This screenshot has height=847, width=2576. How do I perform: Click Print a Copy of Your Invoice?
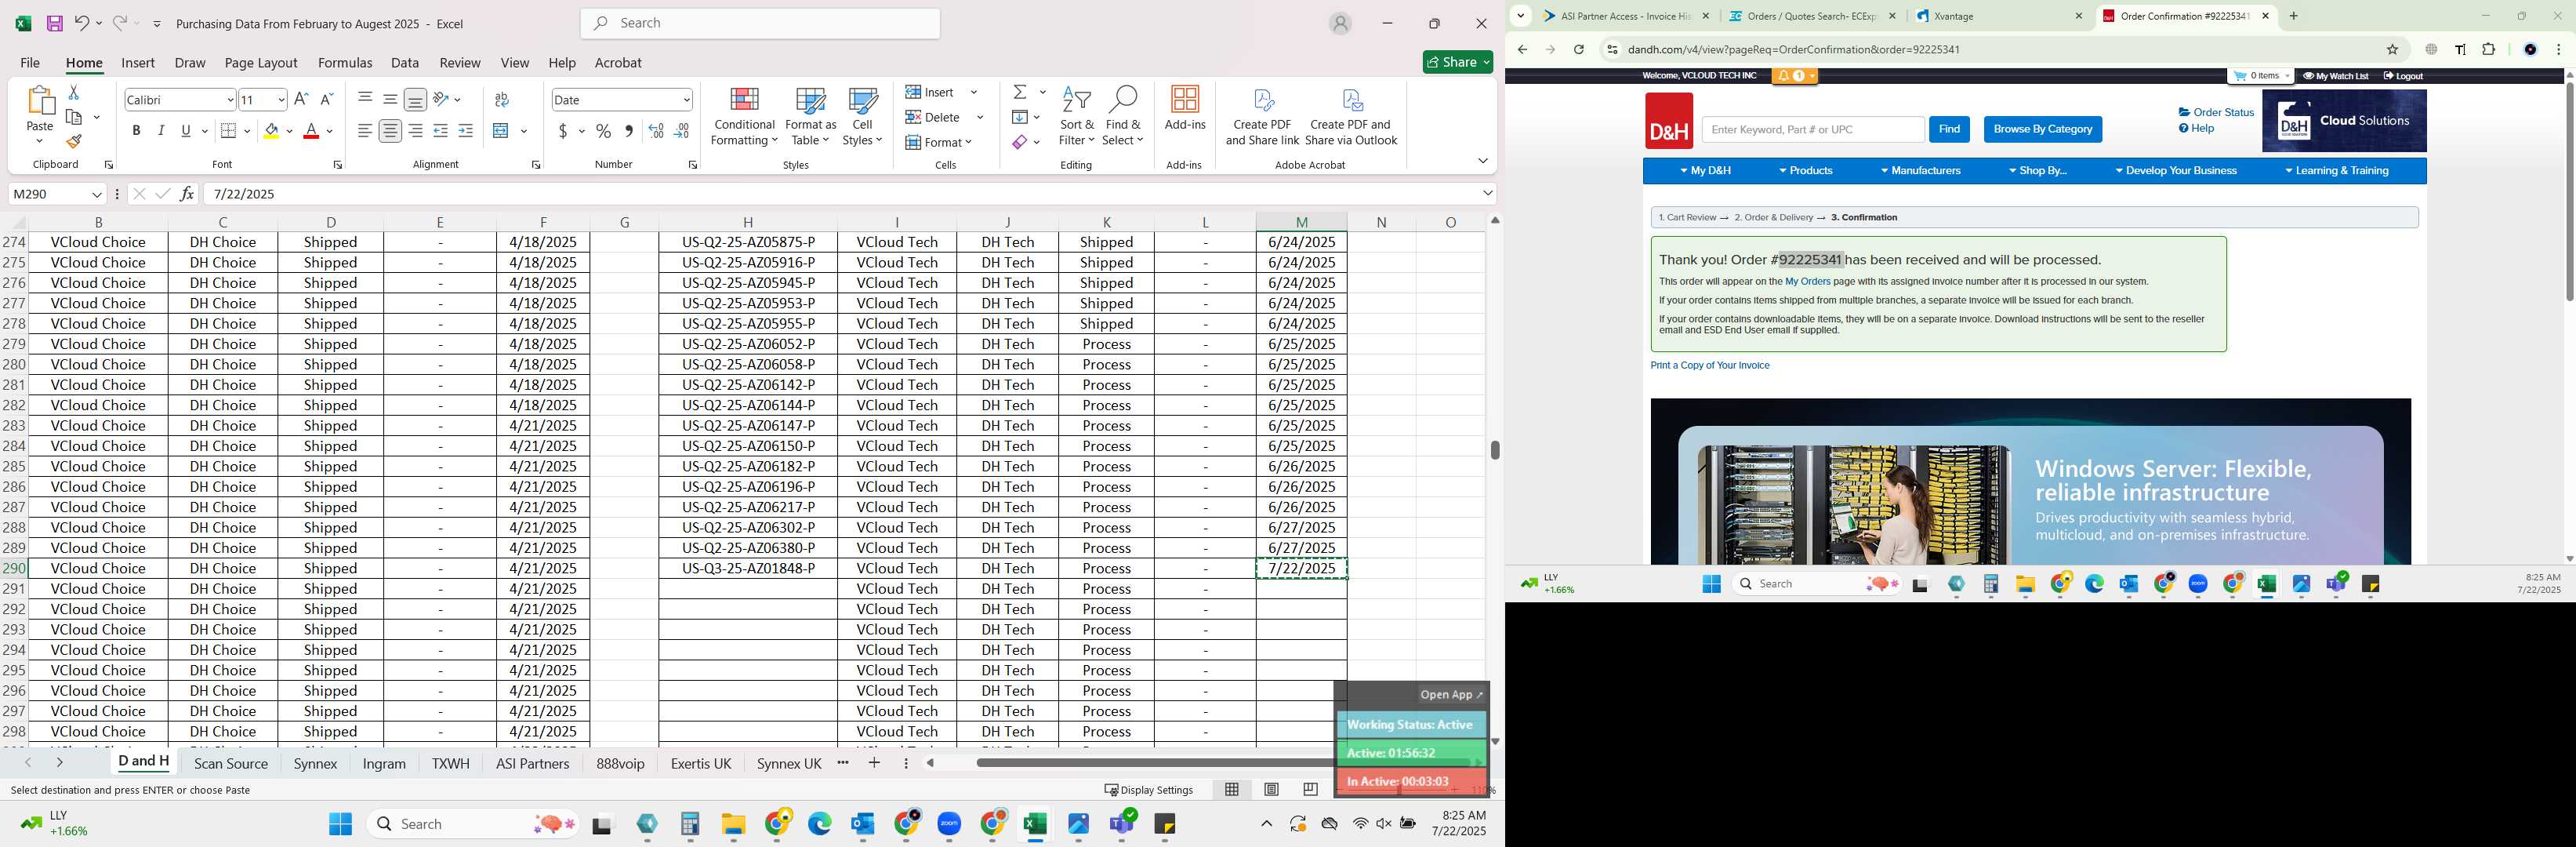1709,365
